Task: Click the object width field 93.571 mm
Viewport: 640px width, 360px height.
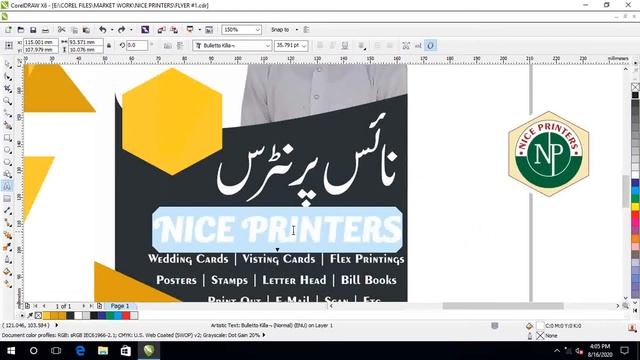Action: (85, 42)
